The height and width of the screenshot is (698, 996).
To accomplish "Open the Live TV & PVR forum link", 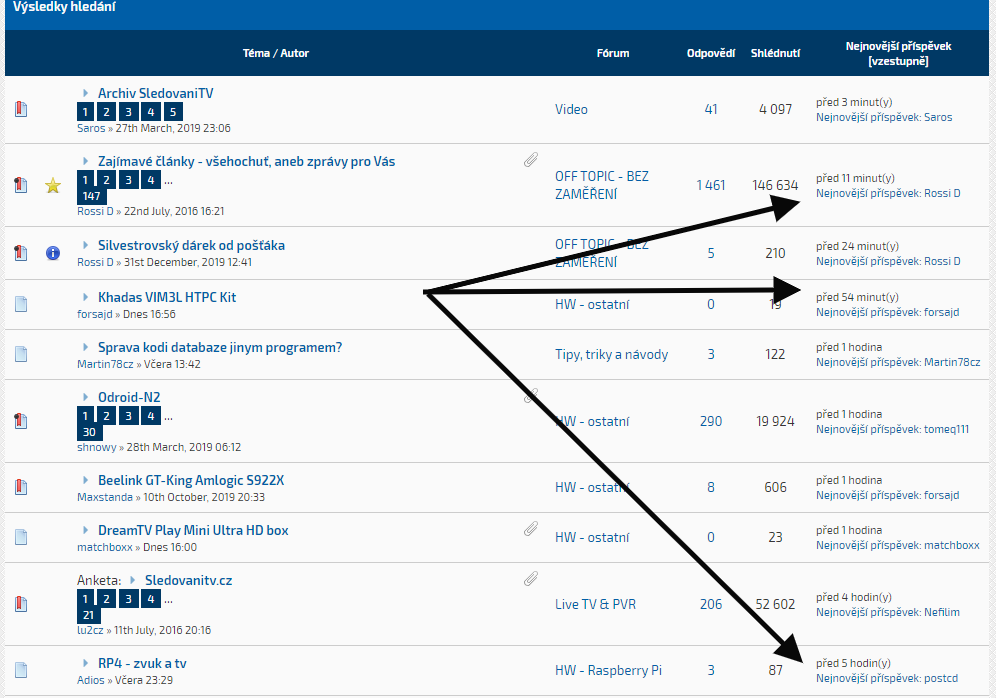I will pos(595,604).
